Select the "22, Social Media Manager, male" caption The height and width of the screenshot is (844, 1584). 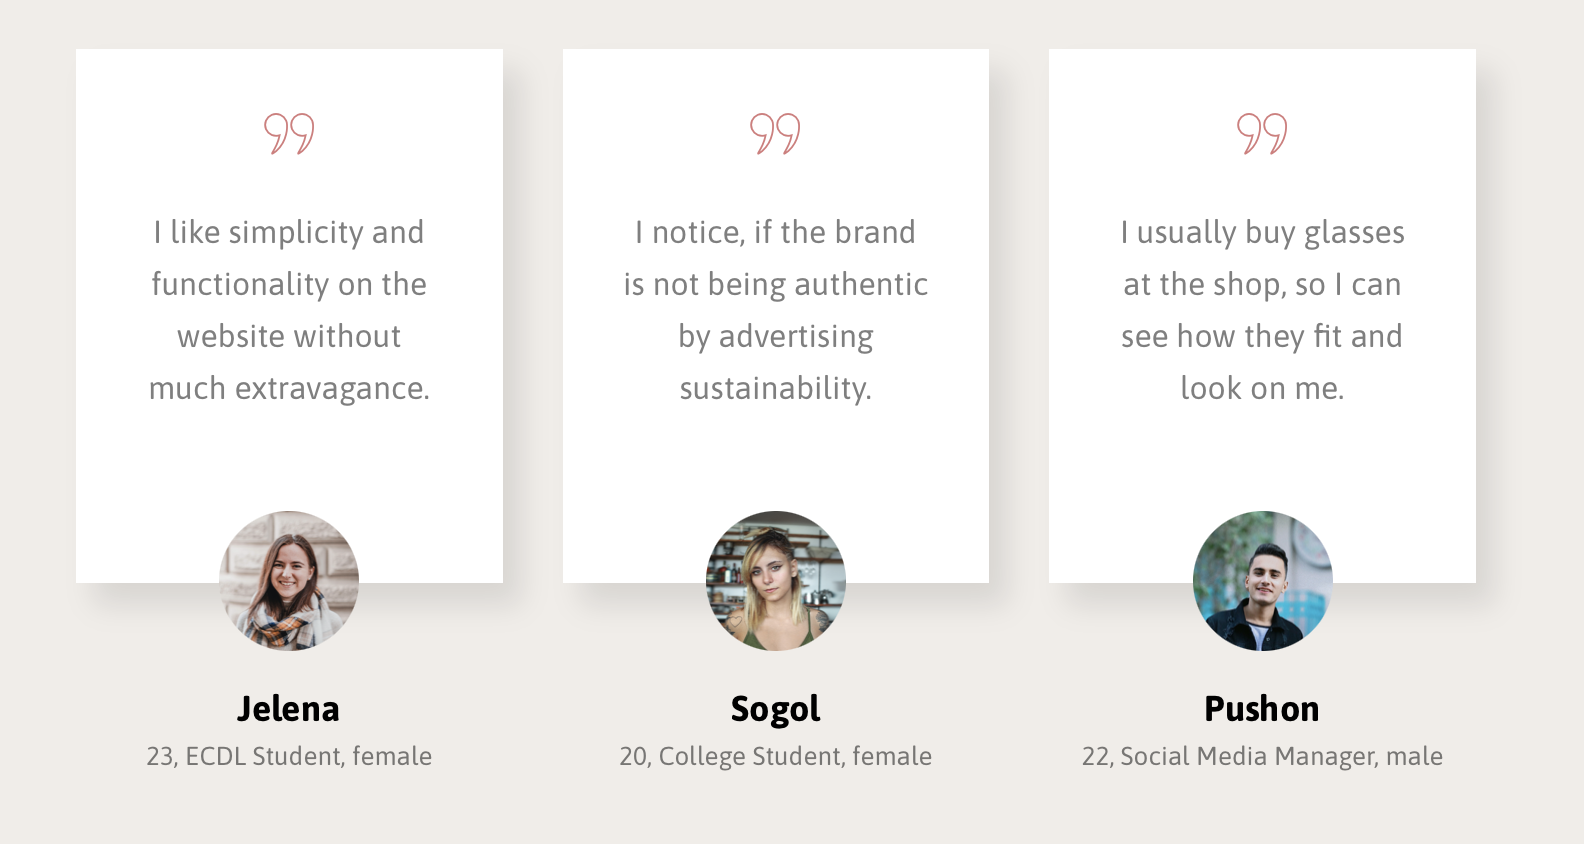point(1262,756)
